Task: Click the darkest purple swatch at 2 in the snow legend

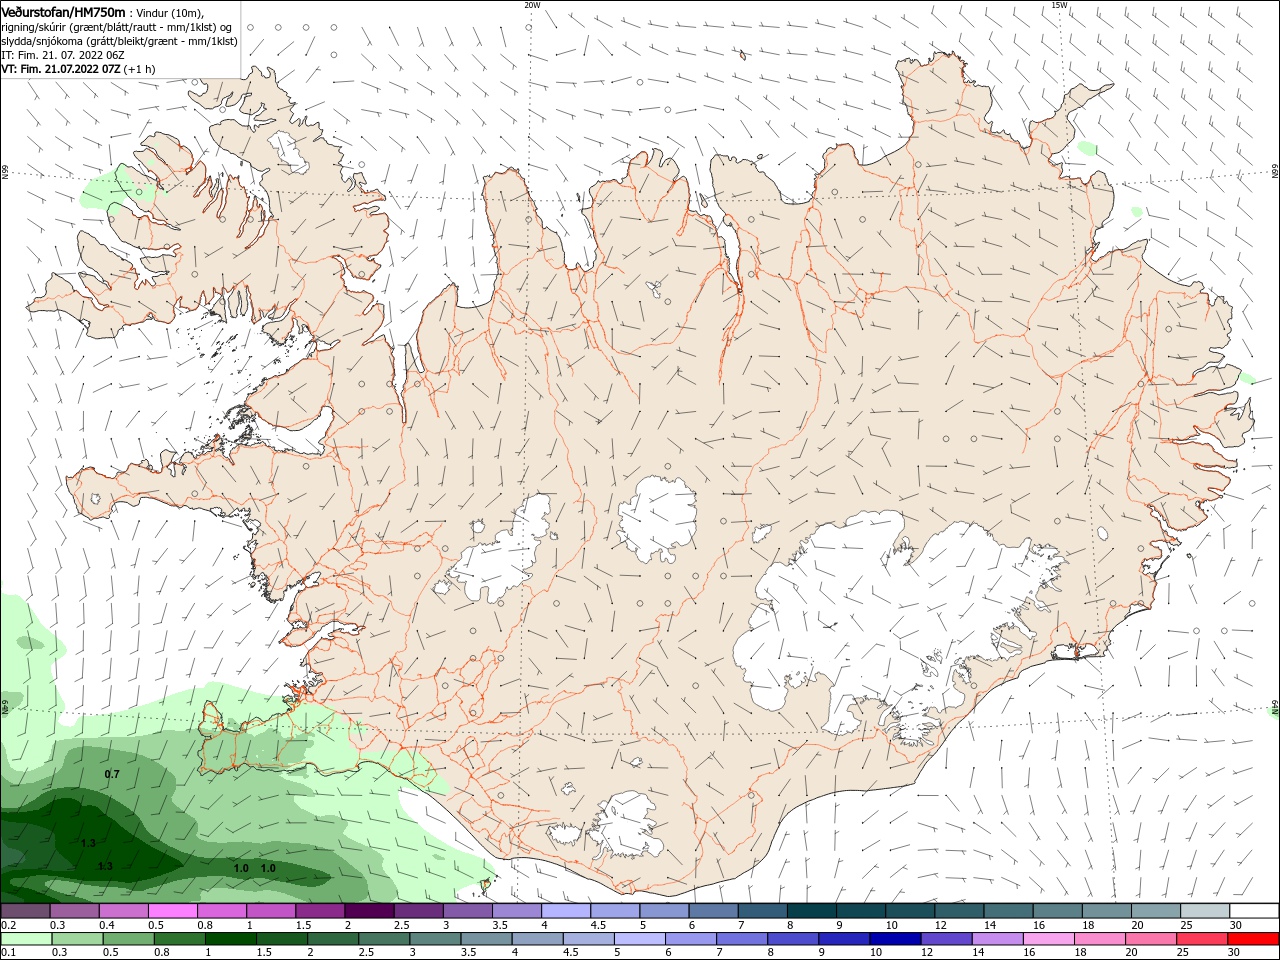Action: tap(369, 911)
